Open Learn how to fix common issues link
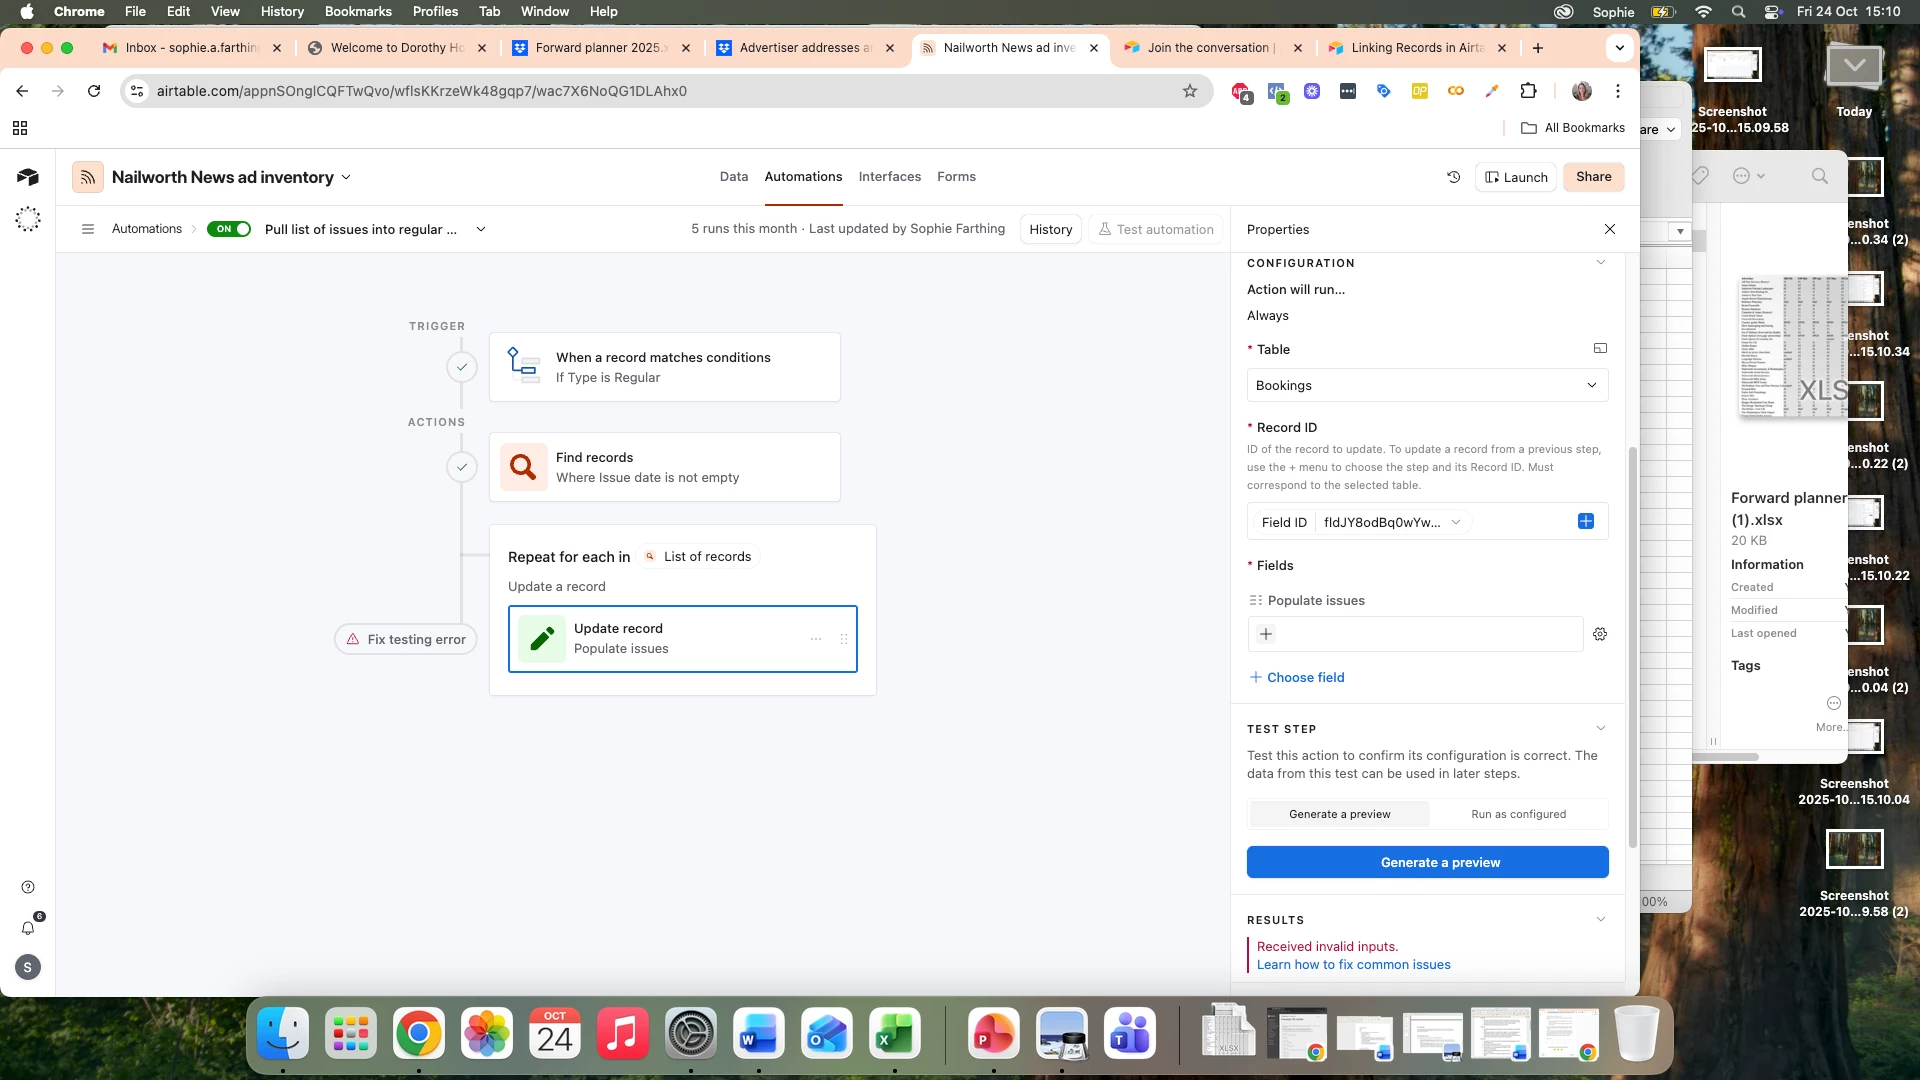1920x1080 pixels. [1353, 965]
